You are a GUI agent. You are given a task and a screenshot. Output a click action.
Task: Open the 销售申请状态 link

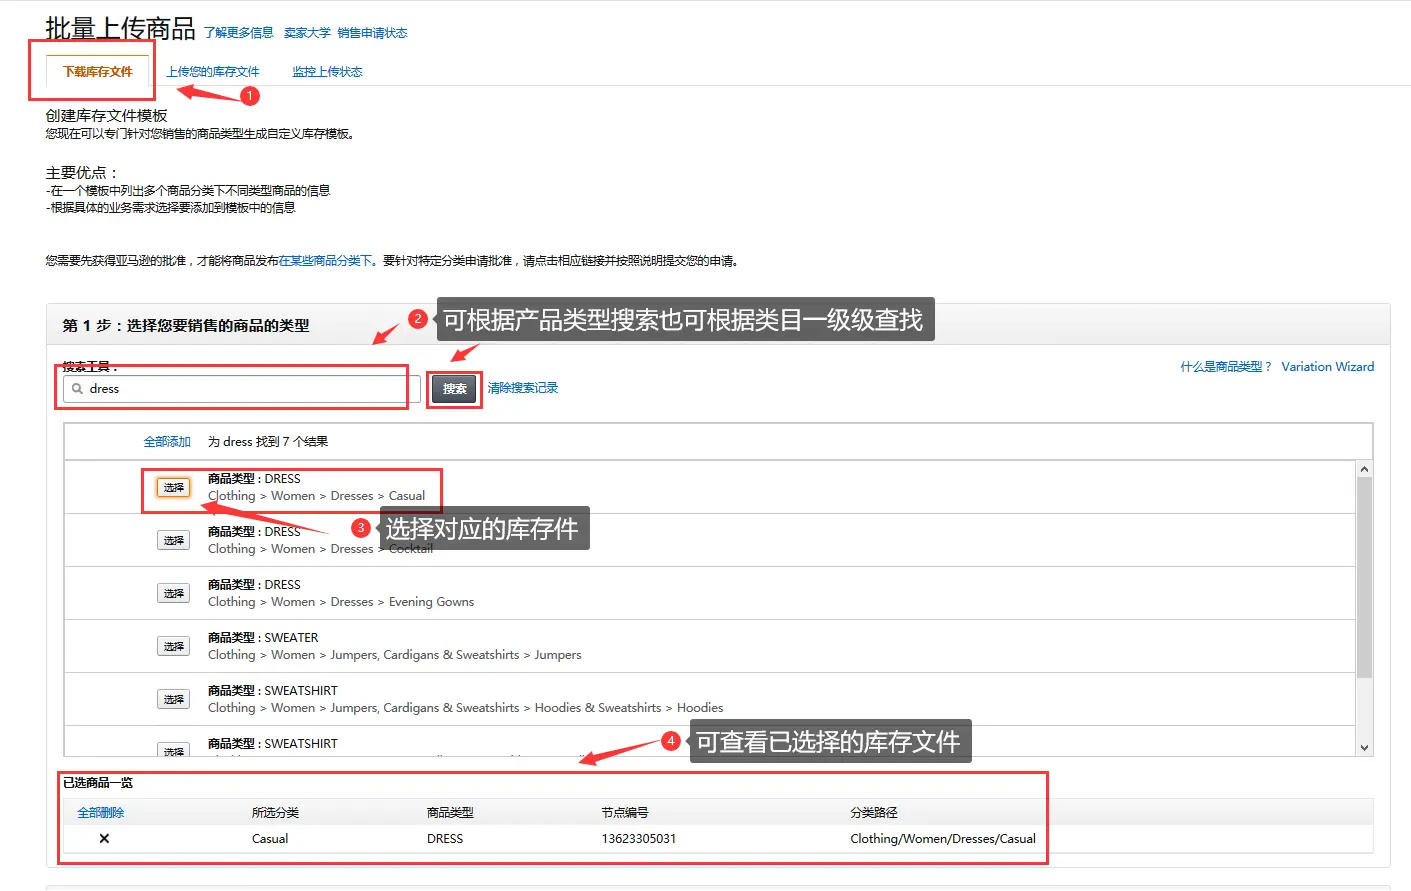372,33
